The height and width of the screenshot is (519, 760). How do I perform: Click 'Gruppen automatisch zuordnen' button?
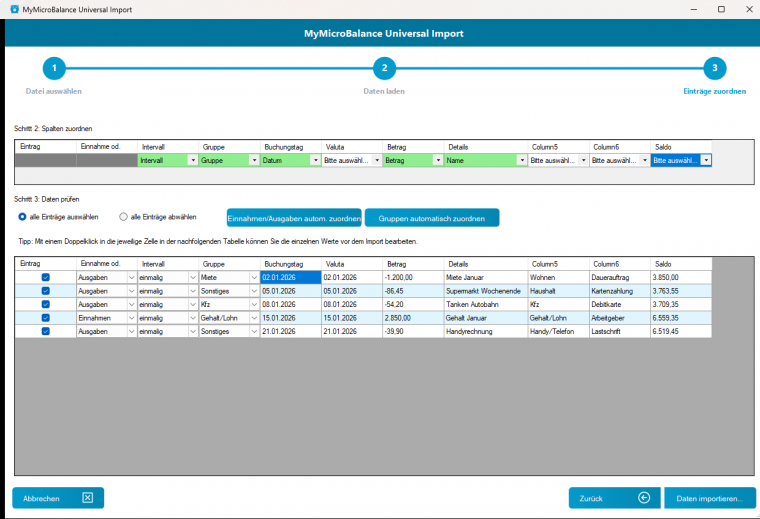tap(432, 218)
